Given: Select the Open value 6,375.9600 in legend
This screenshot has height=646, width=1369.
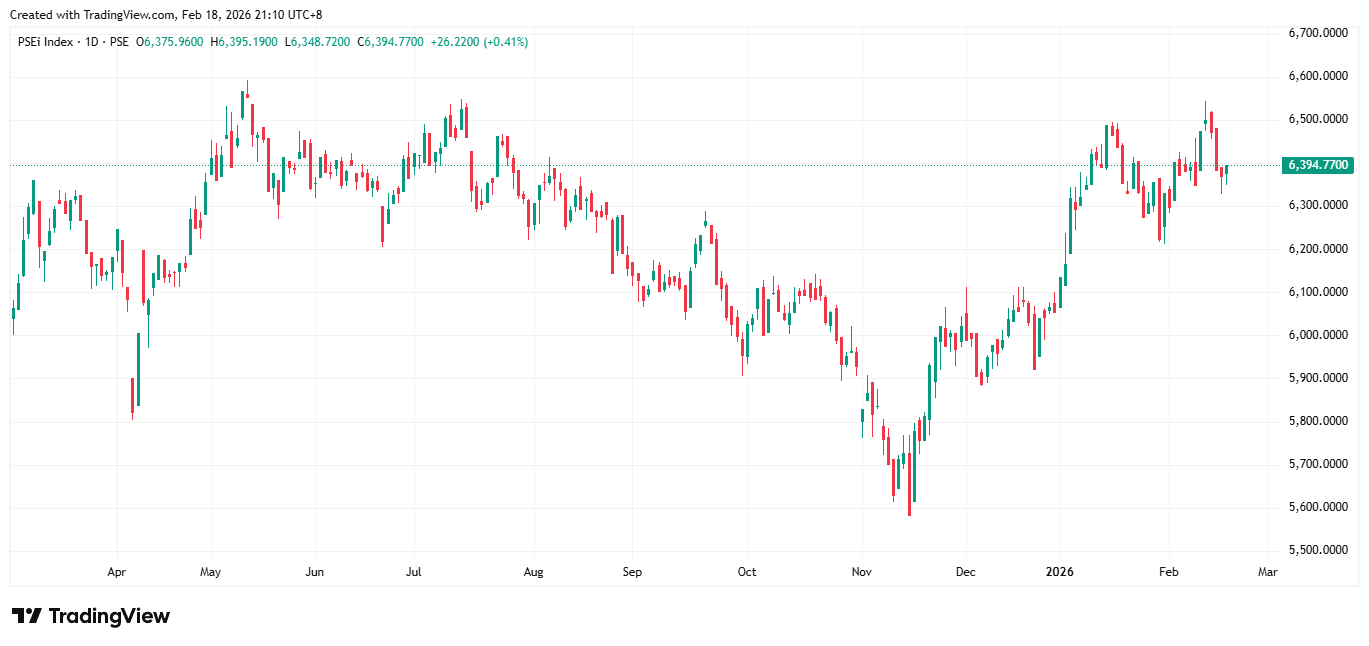Looking at the screenshot, I should point(175,42).
